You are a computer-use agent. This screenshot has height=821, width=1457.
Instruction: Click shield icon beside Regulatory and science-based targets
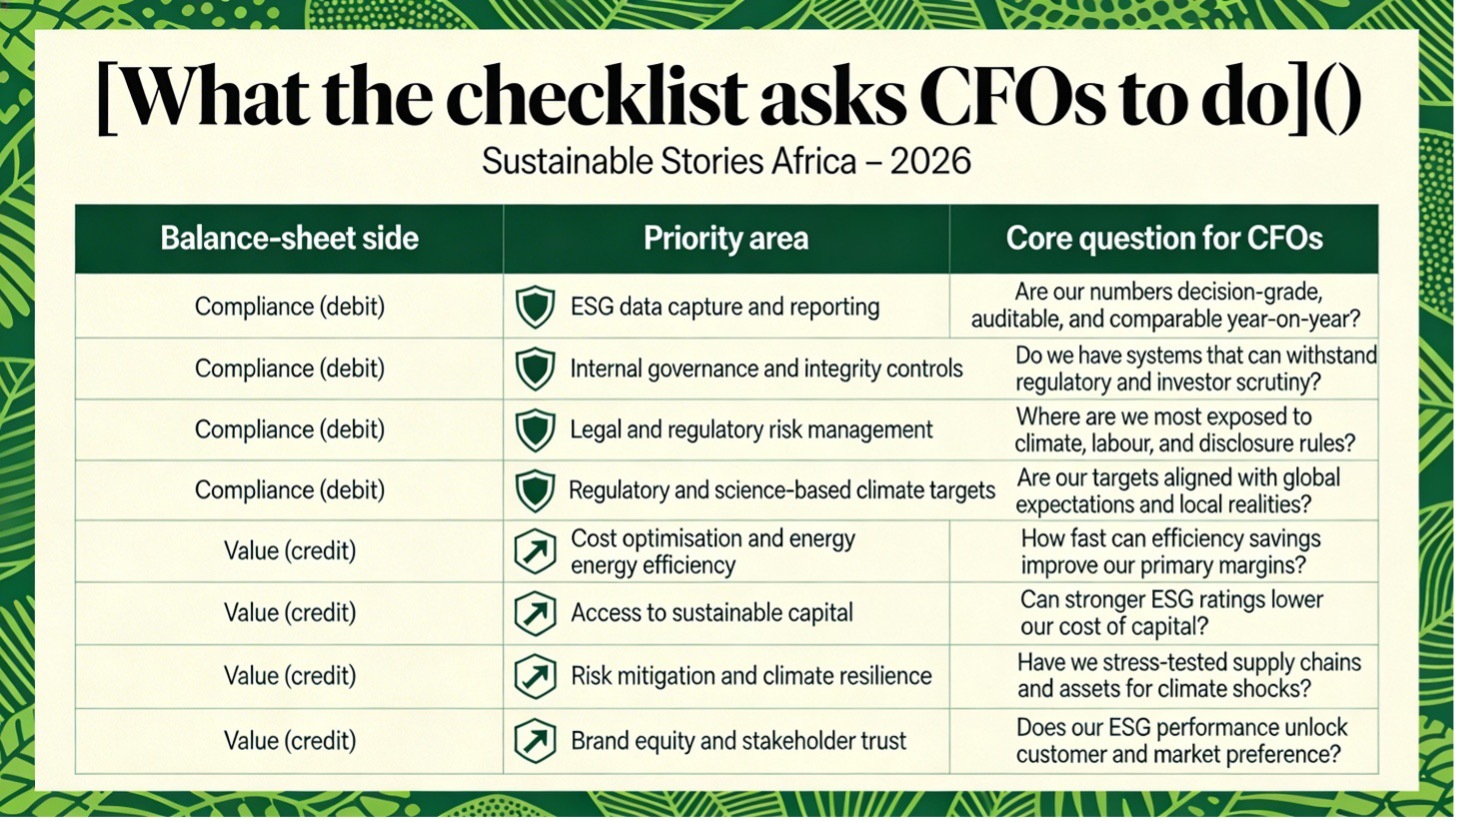click(x=535, y=491)
